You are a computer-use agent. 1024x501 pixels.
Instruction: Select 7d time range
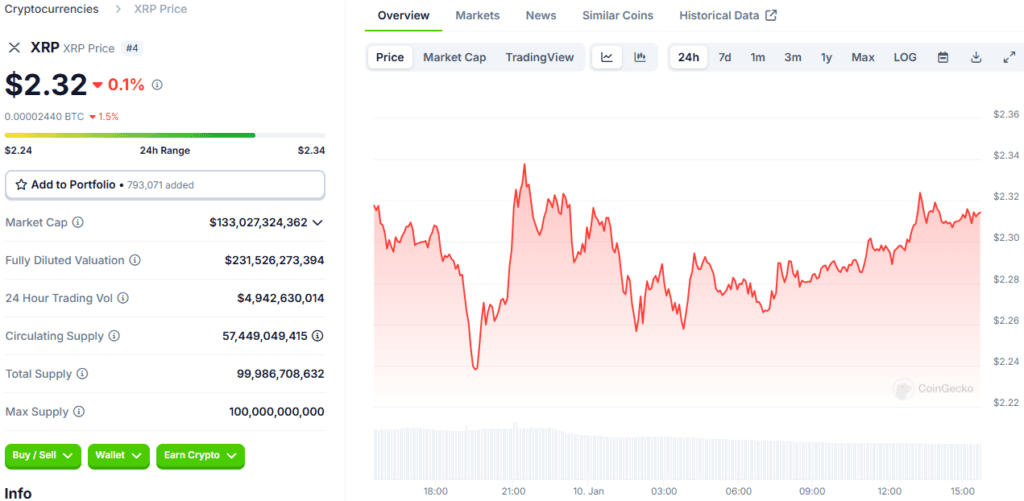tap(725, 57)
